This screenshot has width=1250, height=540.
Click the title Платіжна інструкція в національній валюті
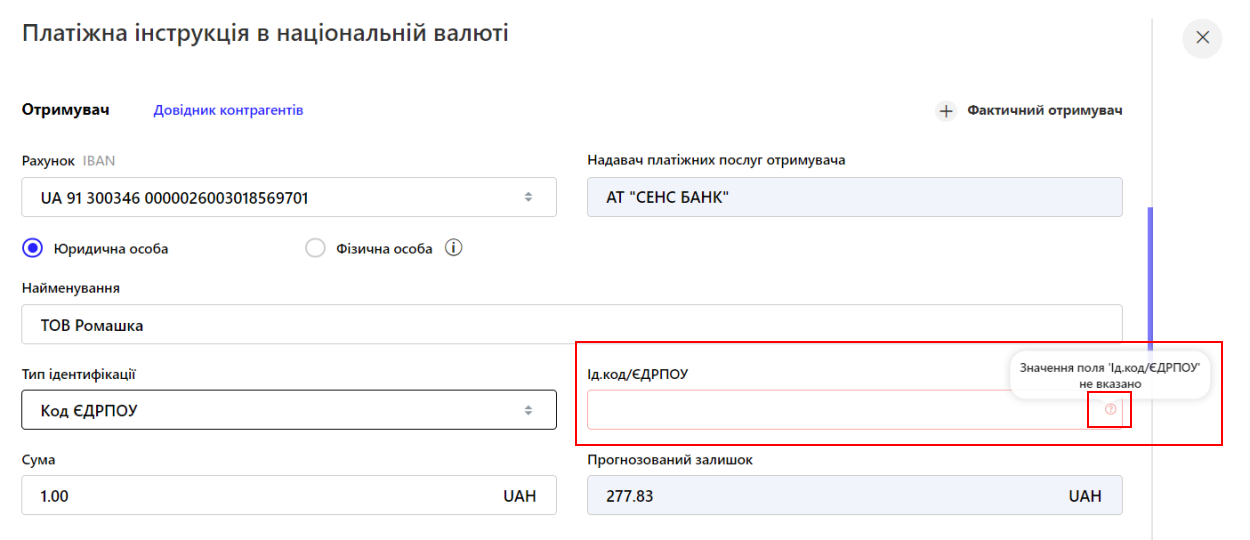[265, 33]
